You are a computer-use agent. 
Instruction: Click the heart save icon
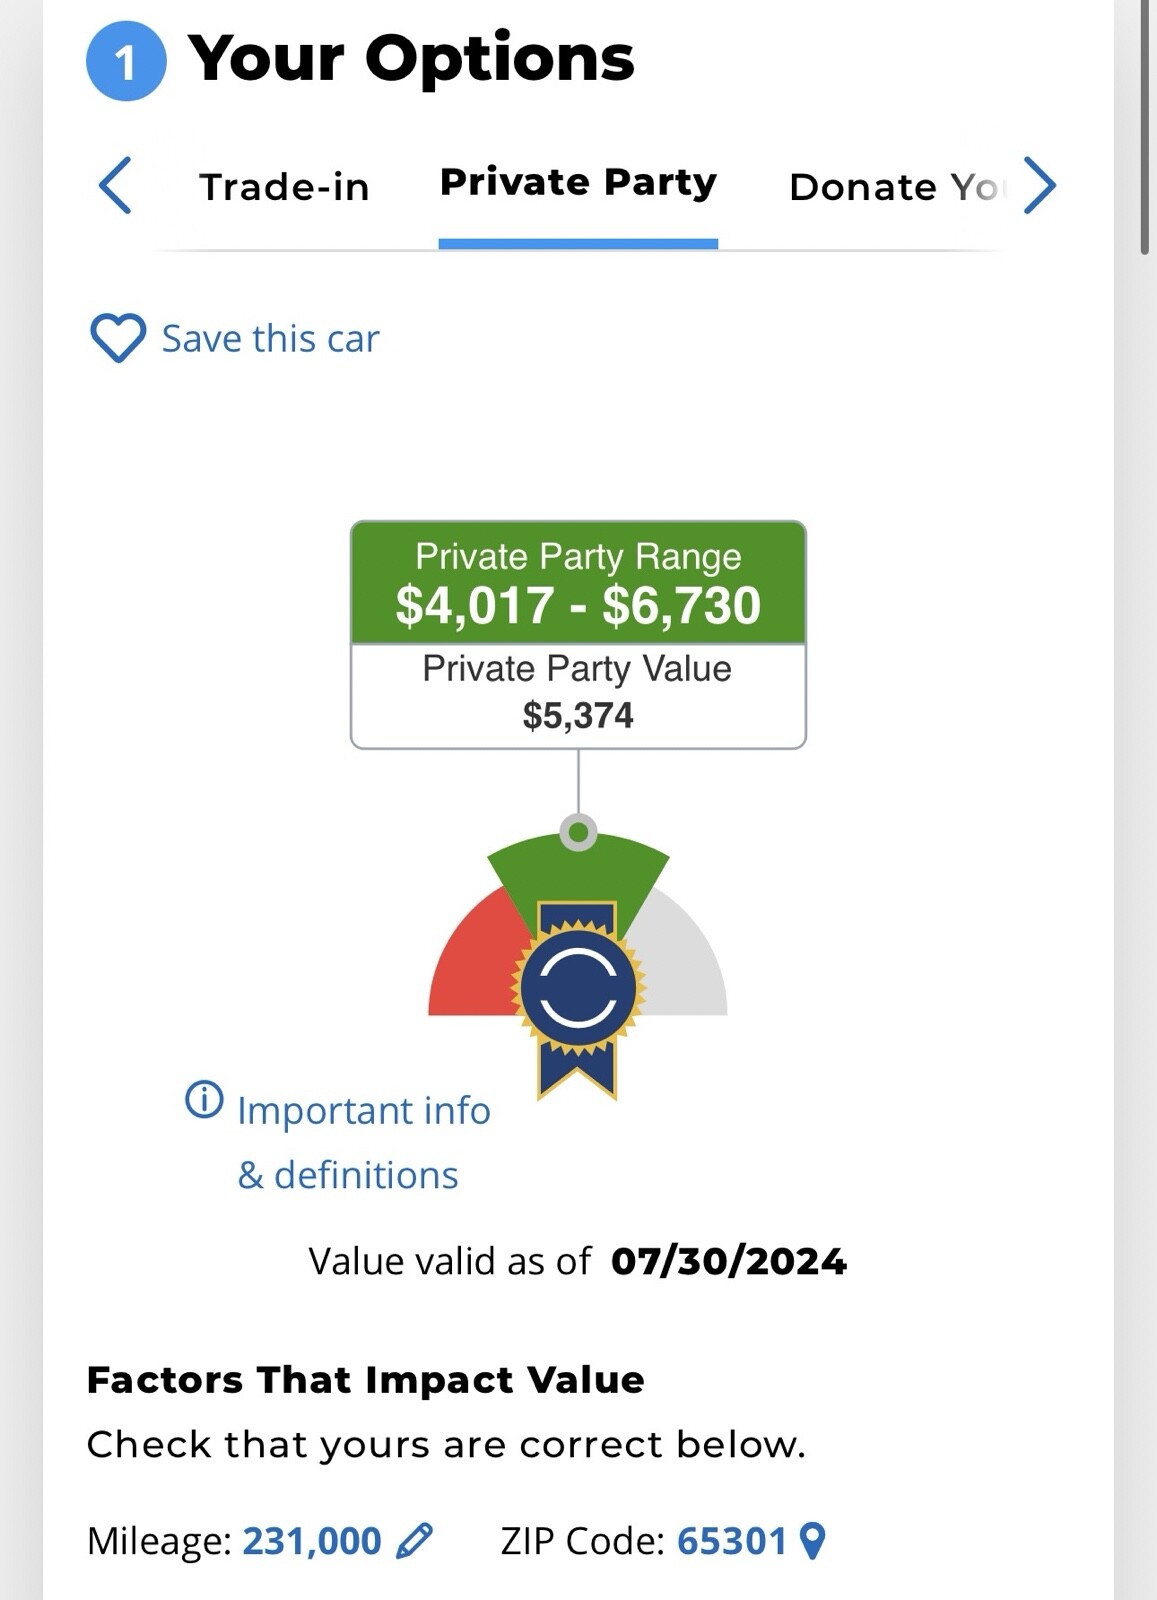[118, 338]
